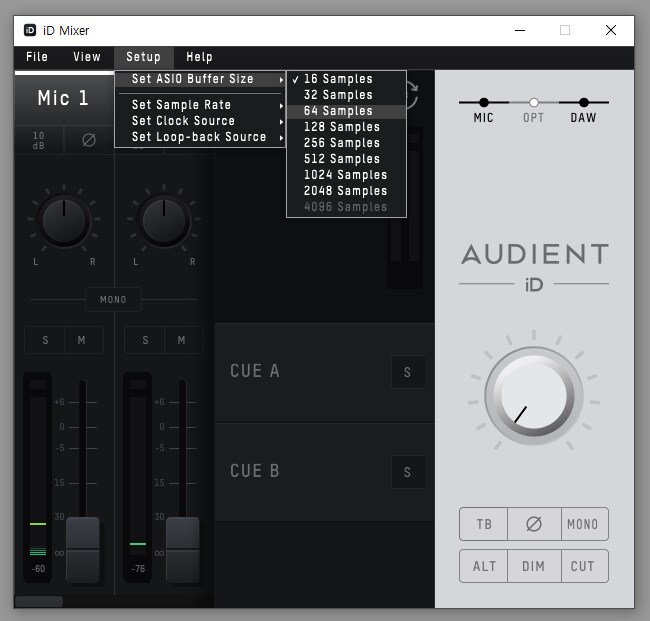Solo the second input channel
The height and width of the screenshot is (621, 650).
(x=145, y=340)
